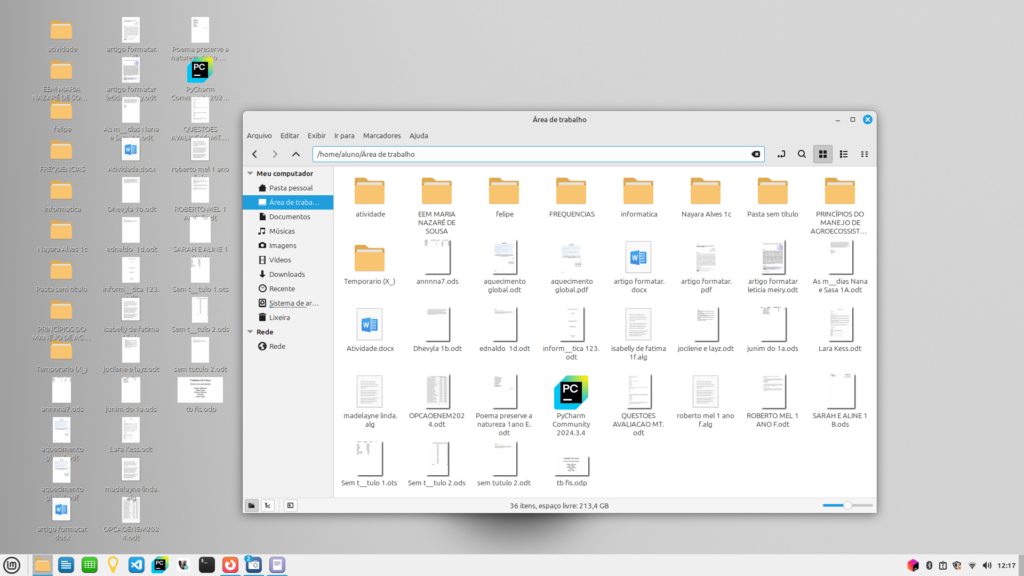The height and width of the screenshot is (576, 1024).
Task: Go back to the previous folder
Action: 255,154
